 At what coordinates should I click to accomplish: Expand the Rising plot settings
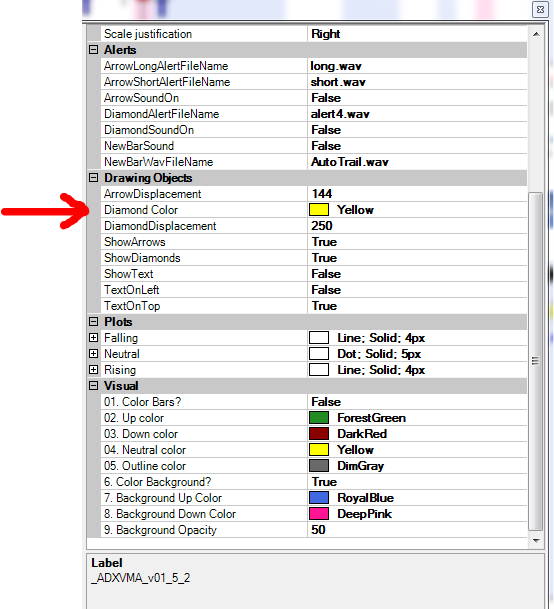coord(93,369)
